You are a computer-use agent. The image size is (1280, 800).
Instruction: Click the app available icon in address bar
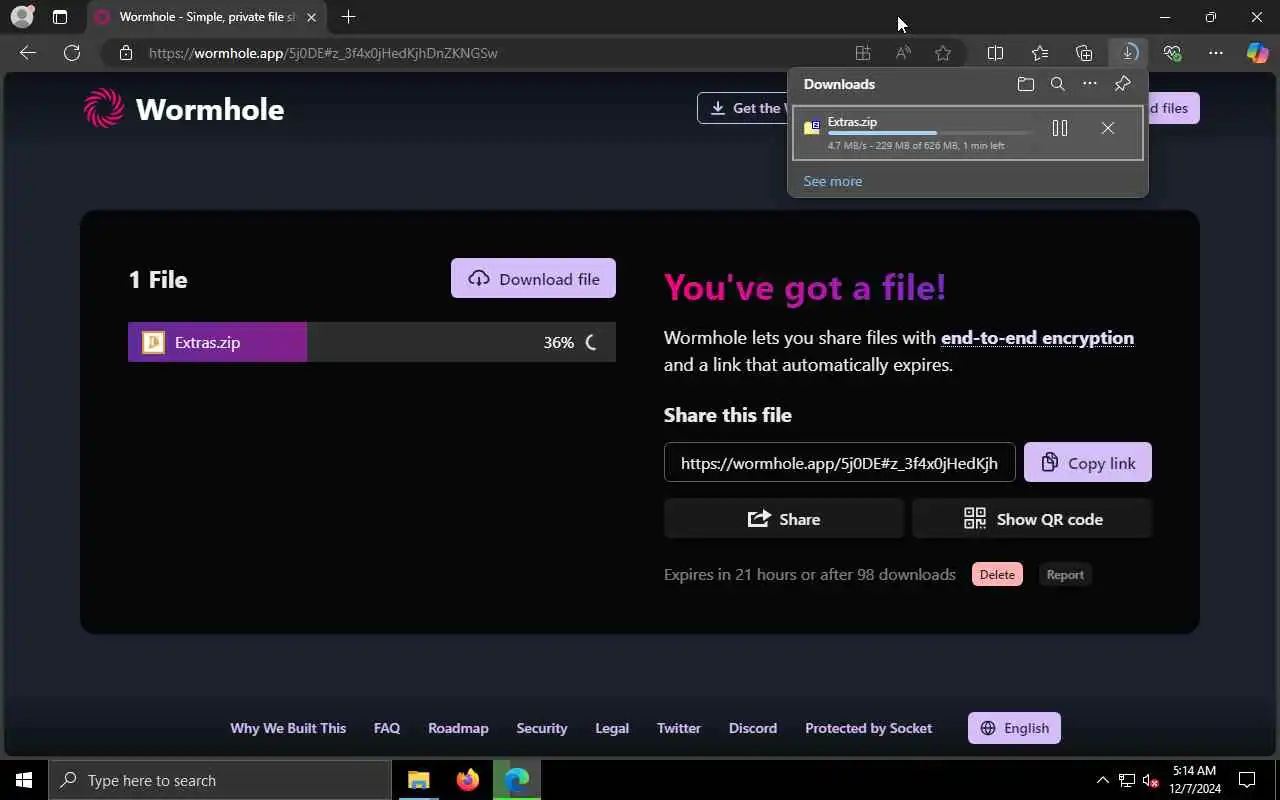(x=862, y=53)
